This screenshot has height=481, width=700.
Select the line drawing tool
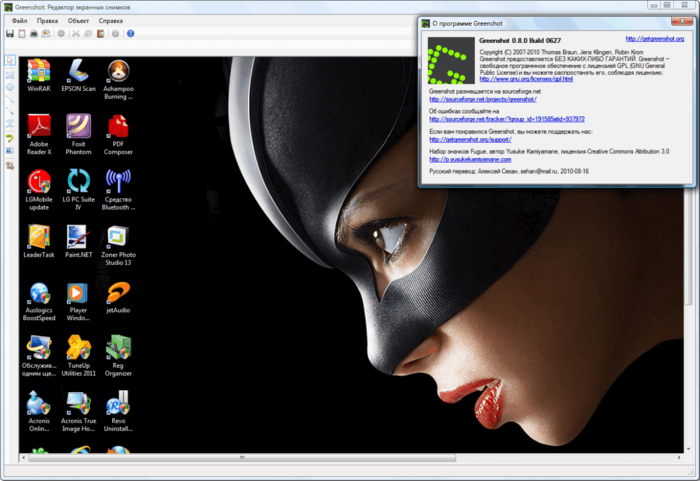pos(10,99)
